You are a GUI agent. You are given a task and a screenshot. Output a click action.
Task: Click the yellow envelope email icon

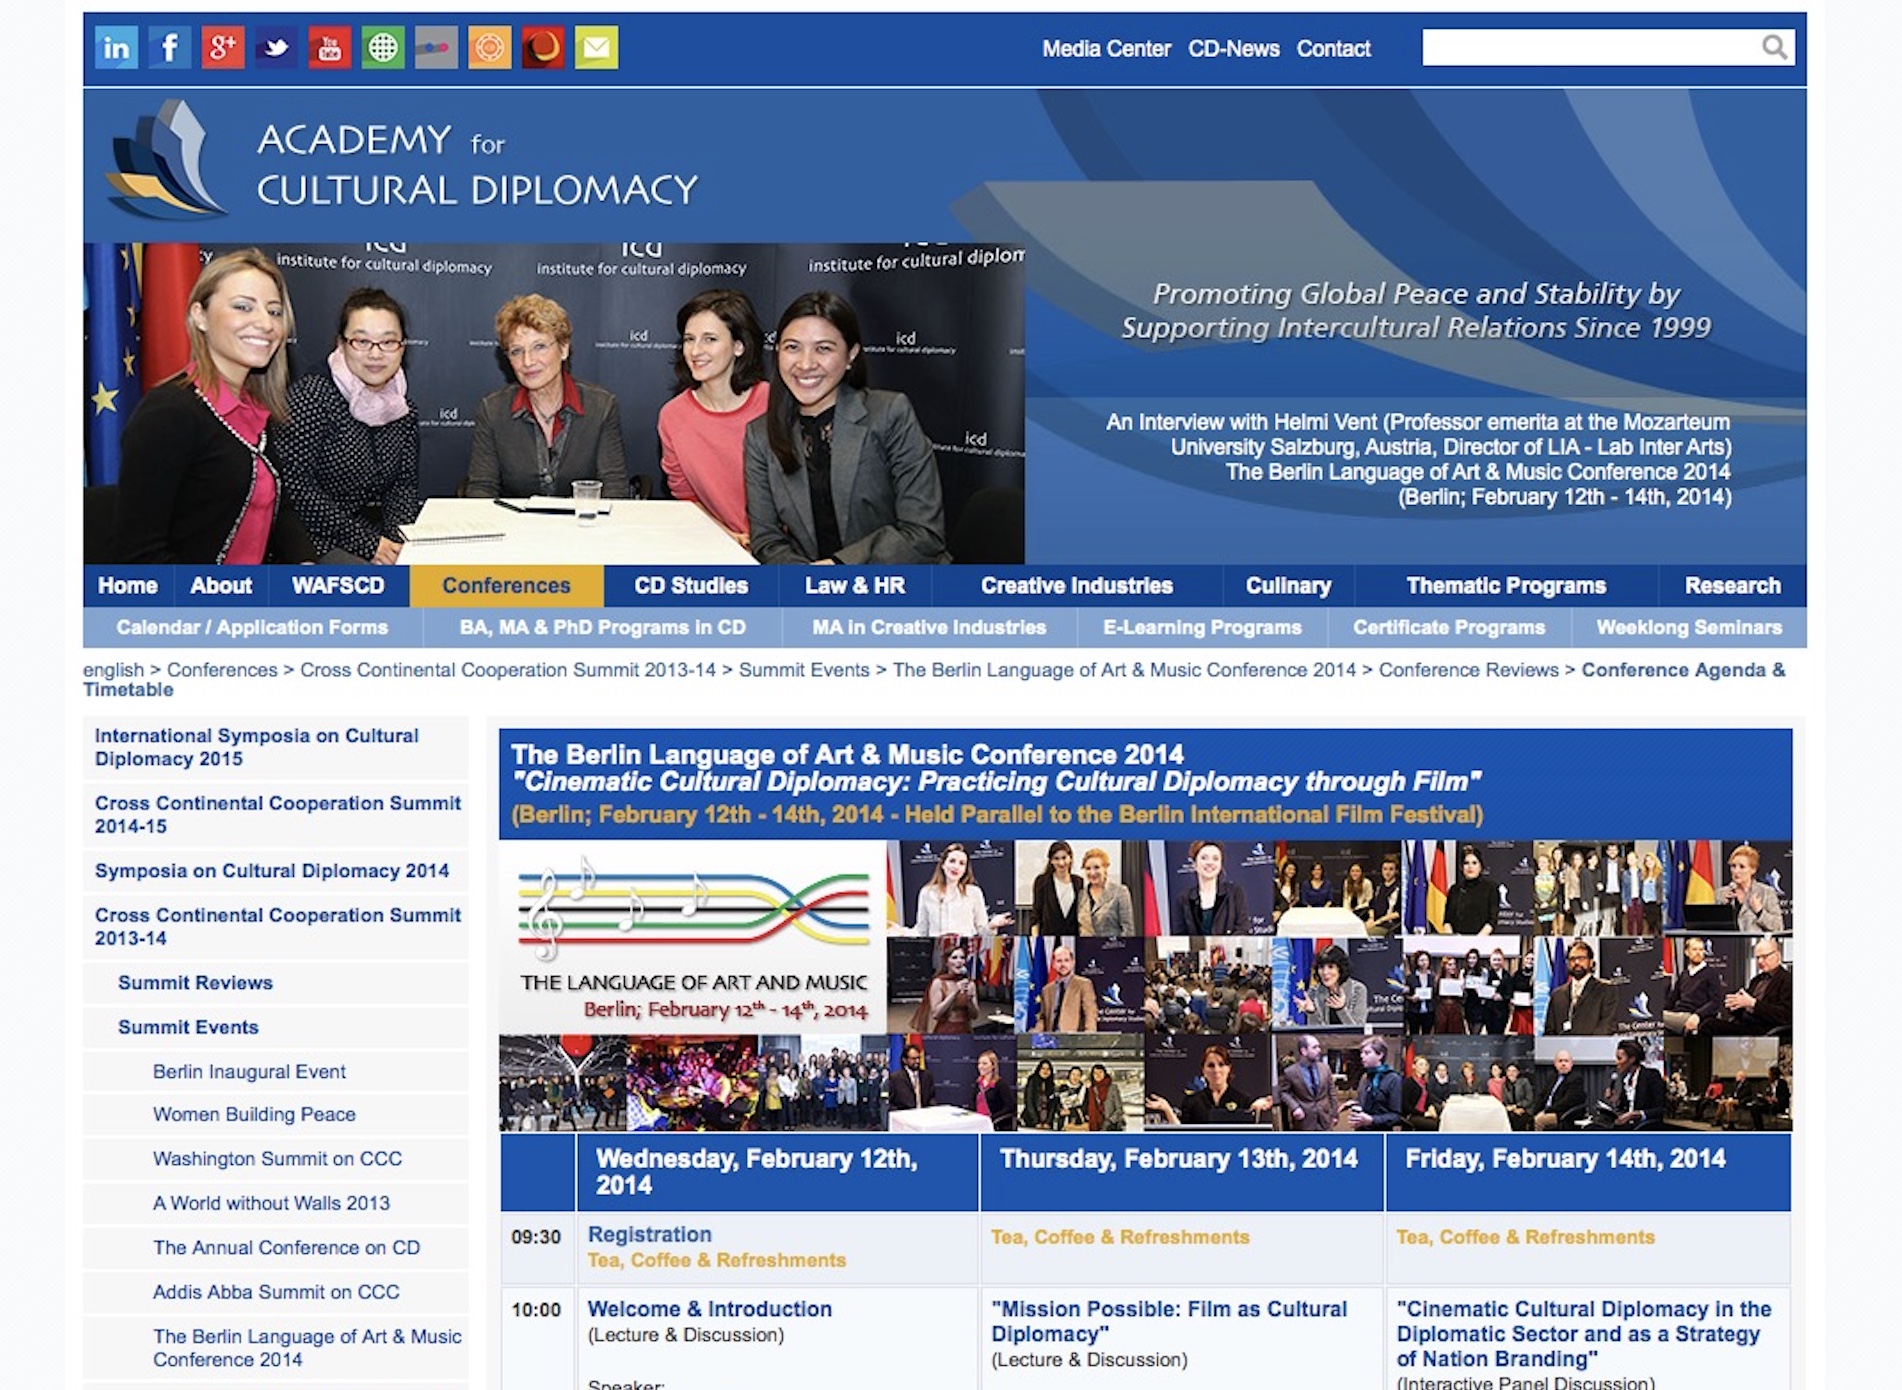tap(596, 48)
